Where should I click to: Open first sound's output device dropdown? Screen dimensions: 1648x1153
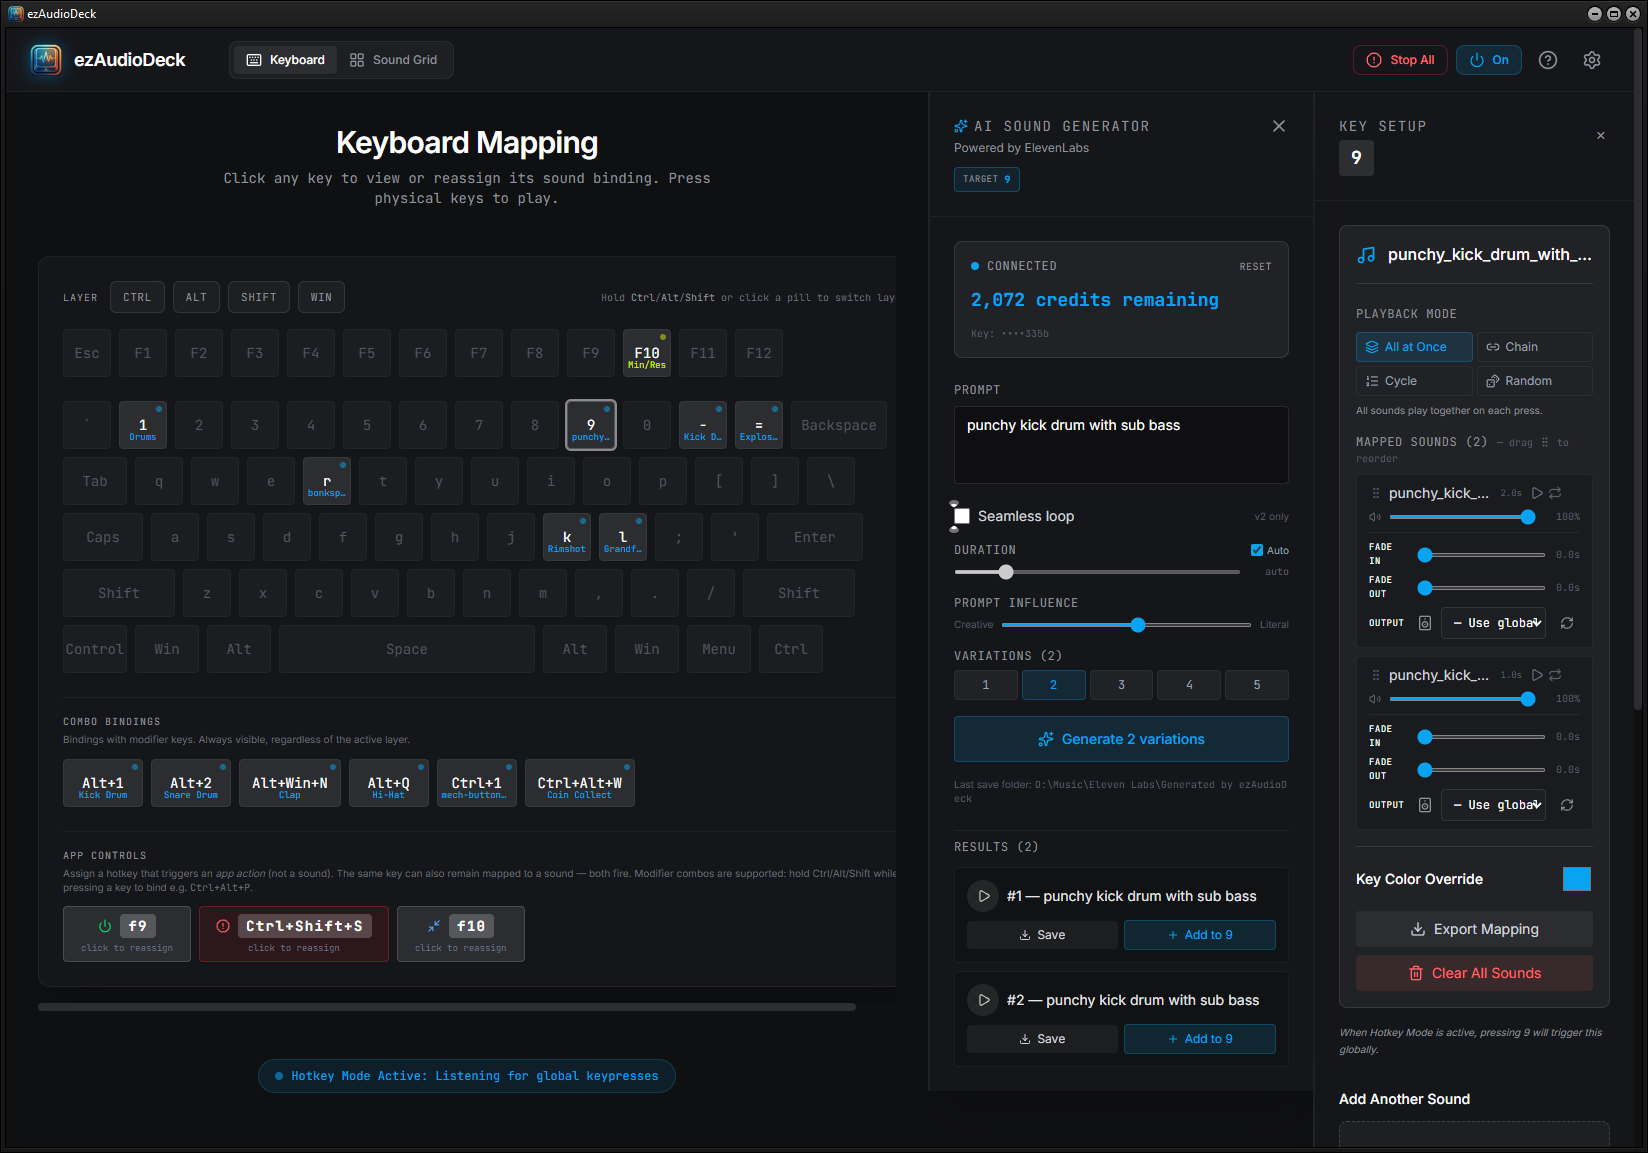[x=1493, y=623]
